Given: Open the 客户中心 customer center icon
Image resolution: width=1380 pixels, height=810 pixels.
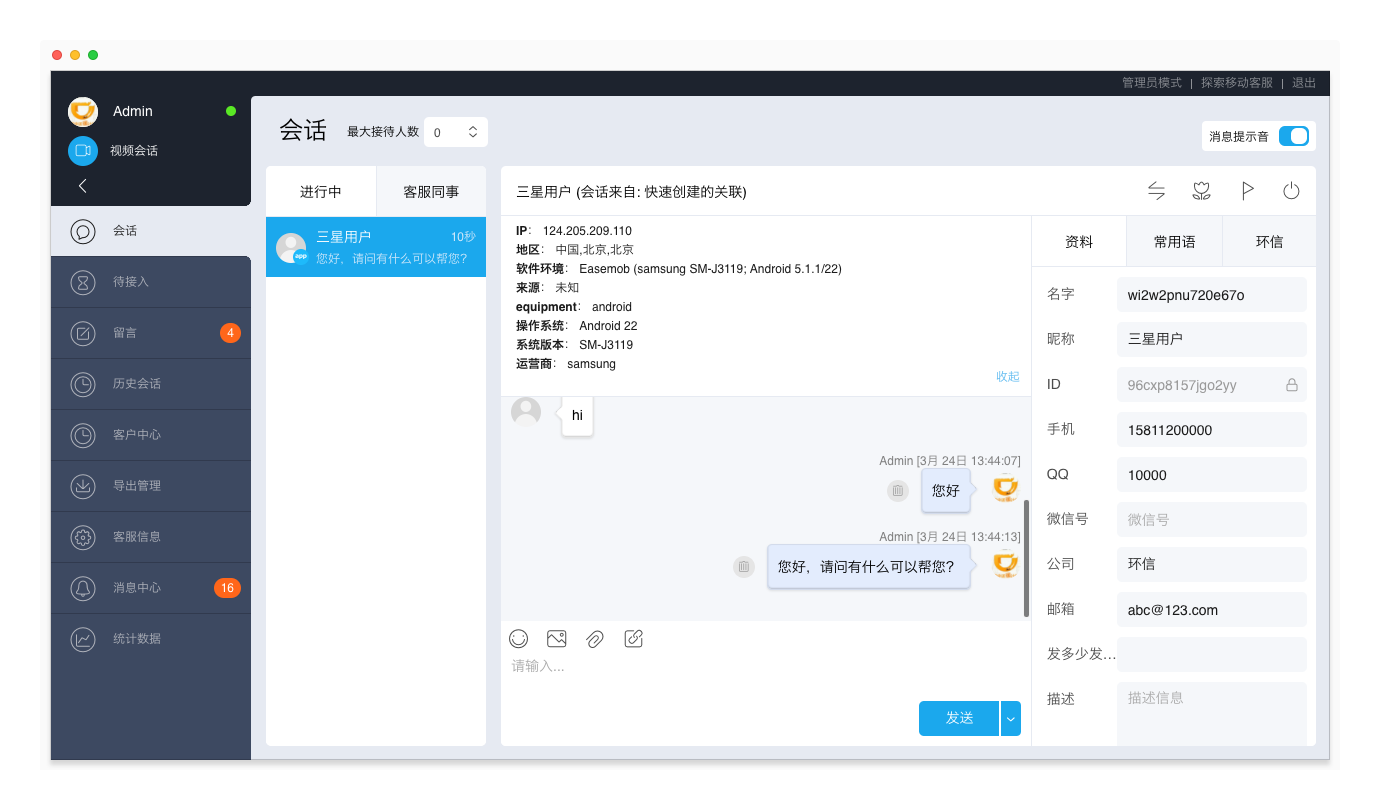Looking at the screenshot, I should tap(83, 435).
